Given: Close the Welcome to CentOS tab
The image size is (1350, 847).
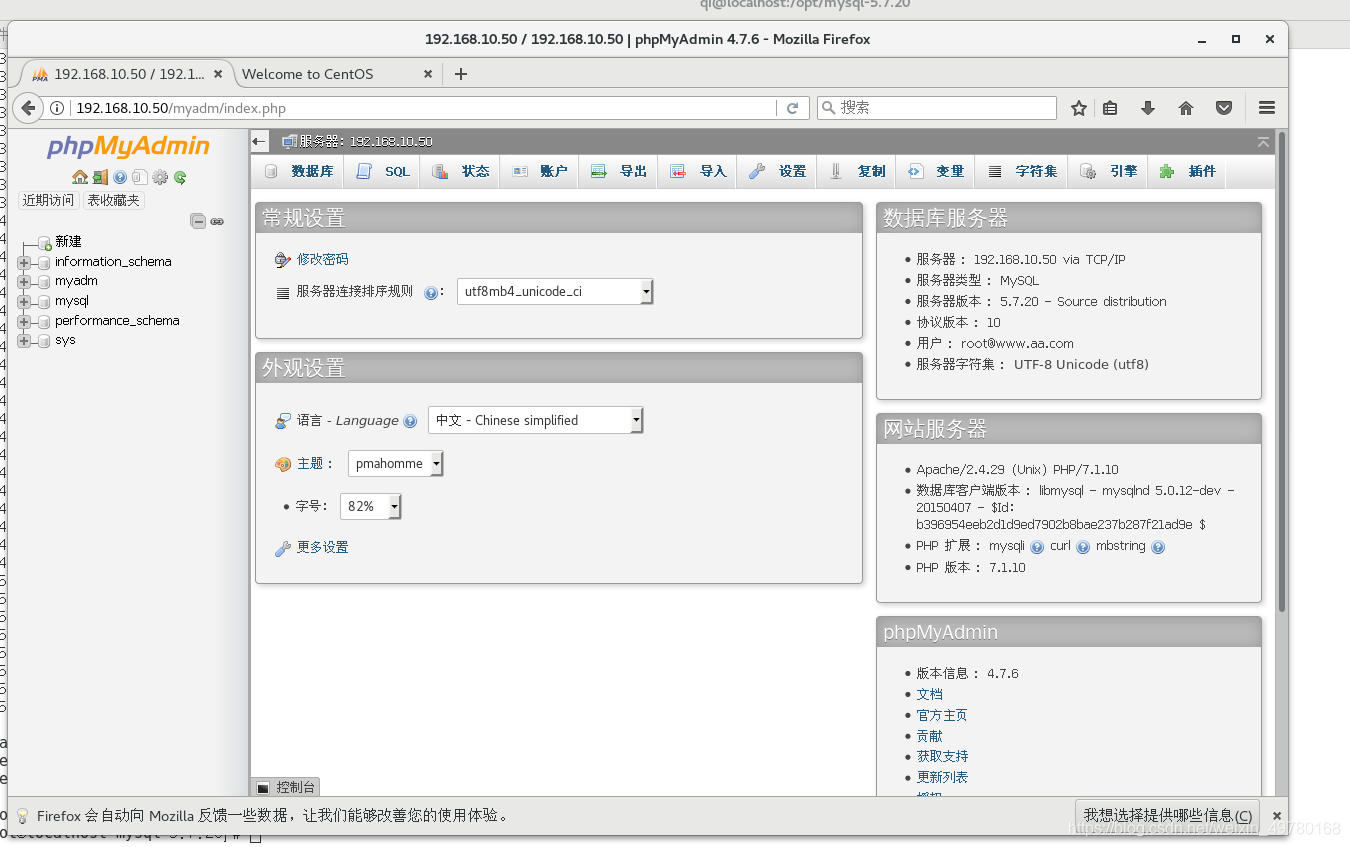Looking at the screenshot, I should click(x=428, y=74).
